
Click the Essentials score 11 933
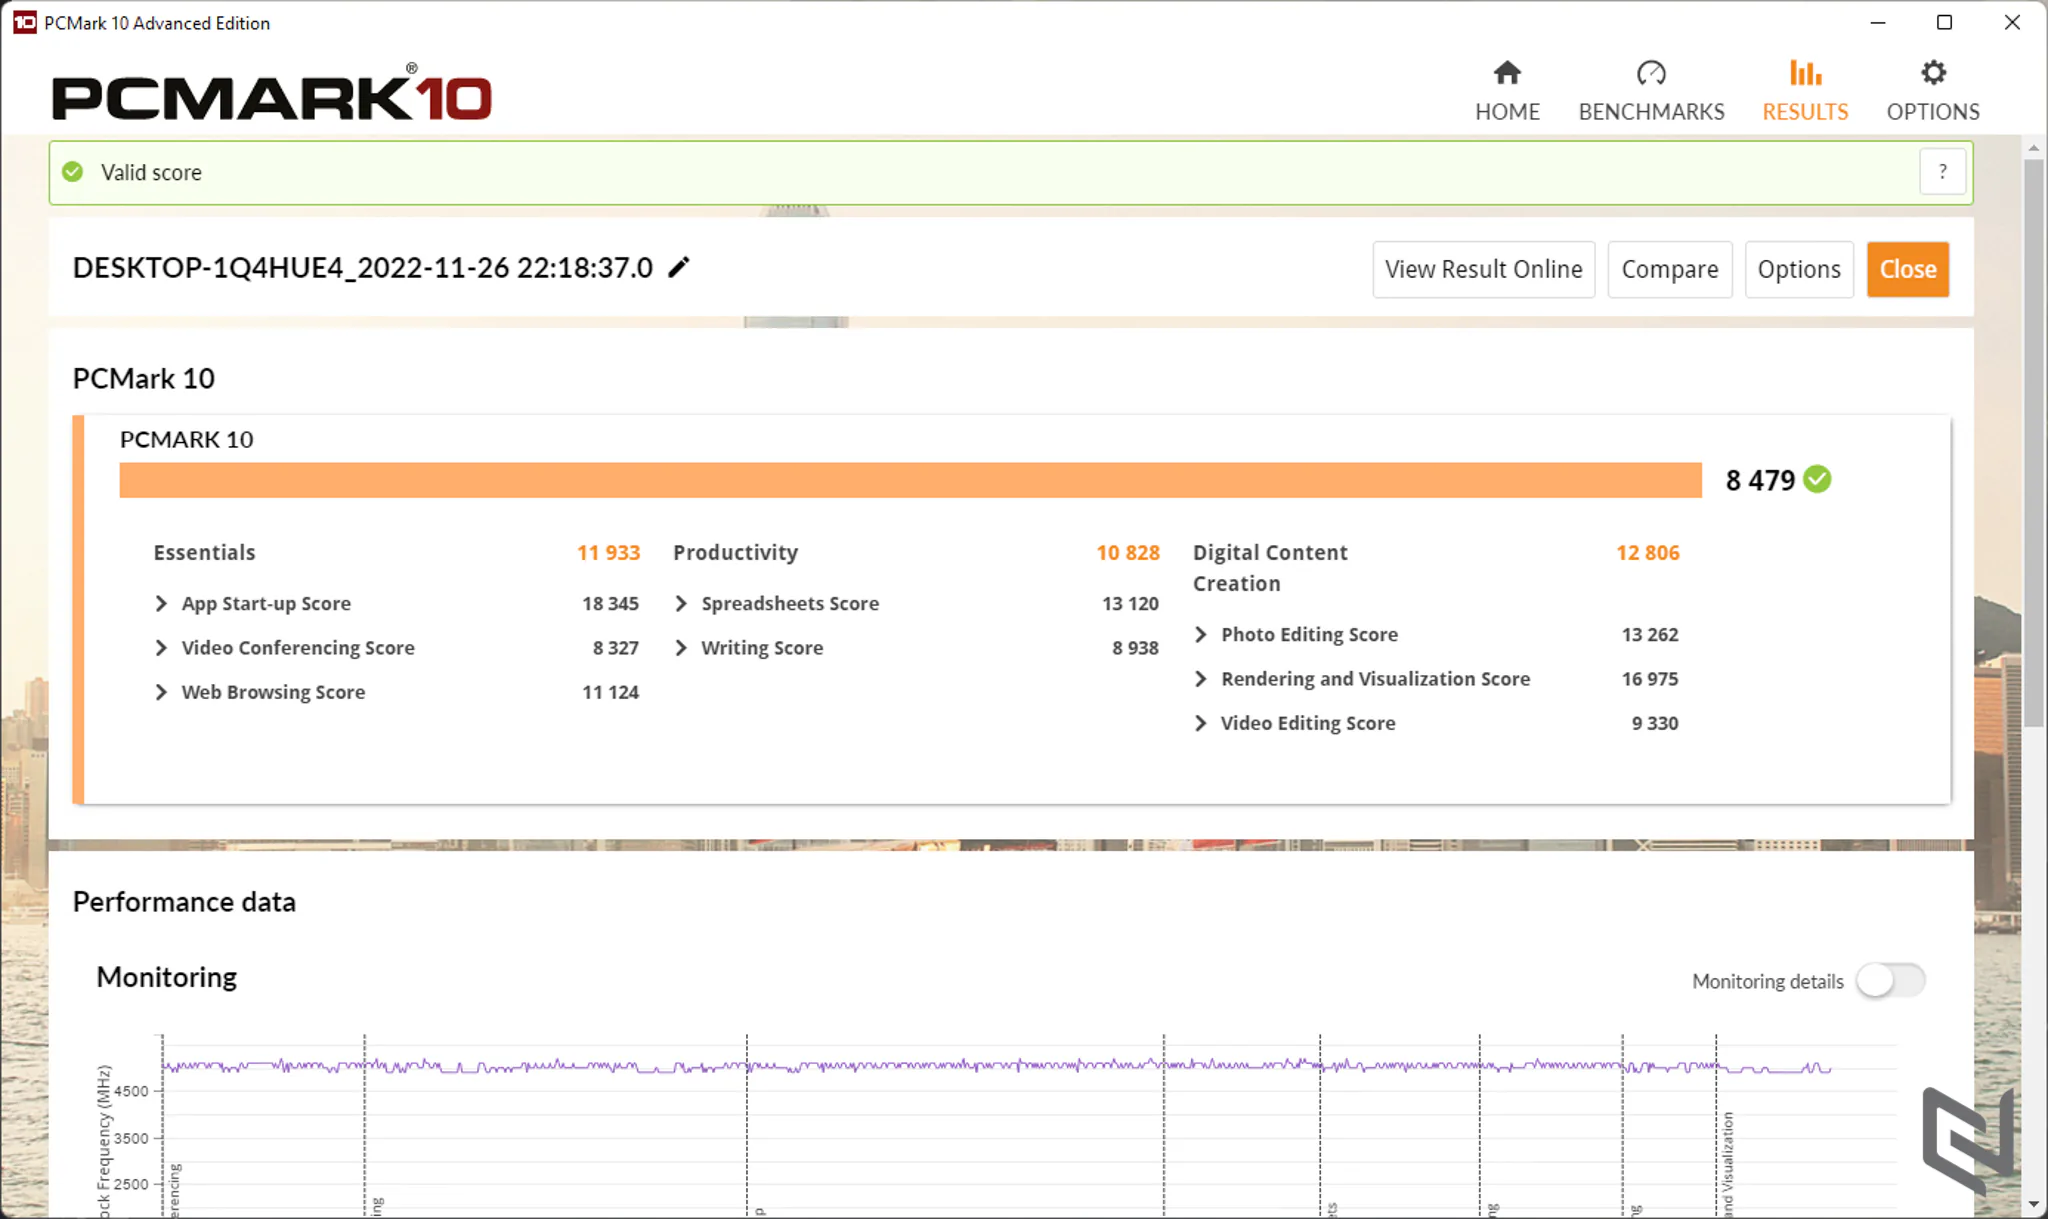tap(608, 553)
